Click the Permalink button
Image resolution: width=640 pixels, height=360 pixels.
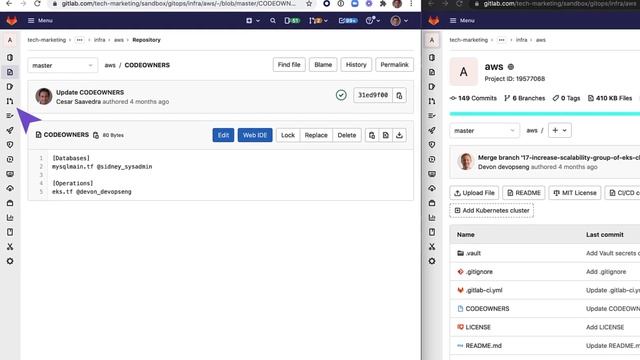point(394,65)
